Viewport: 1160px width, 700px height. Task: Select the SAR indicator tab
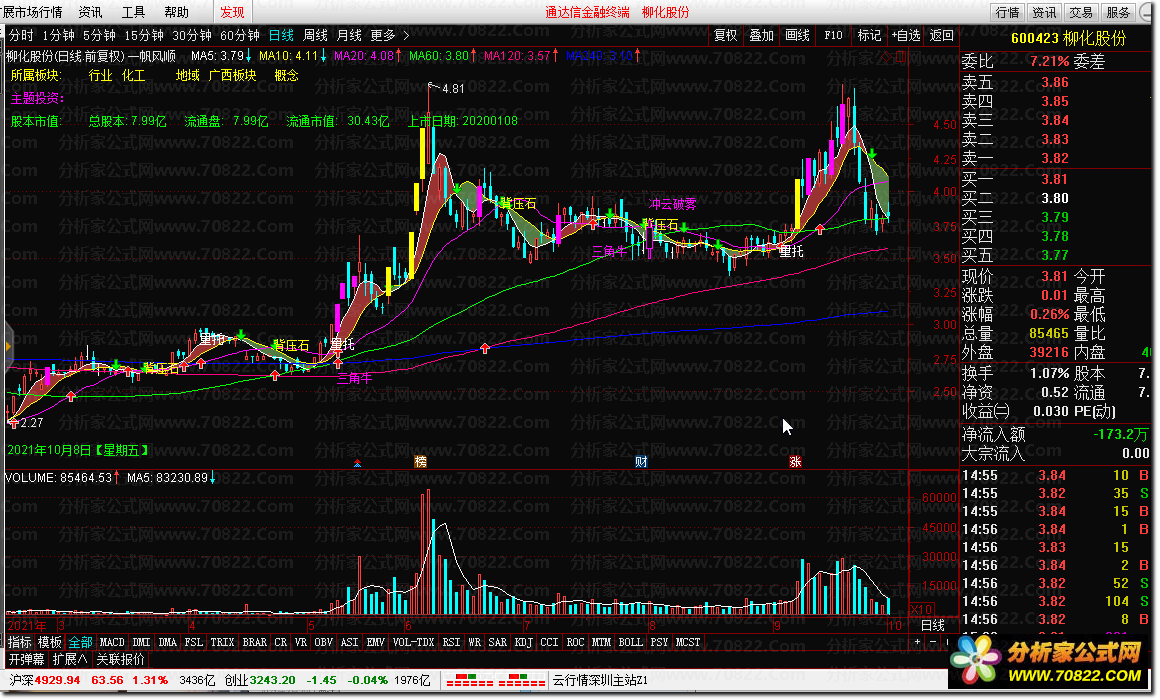[x=497, y=642]
